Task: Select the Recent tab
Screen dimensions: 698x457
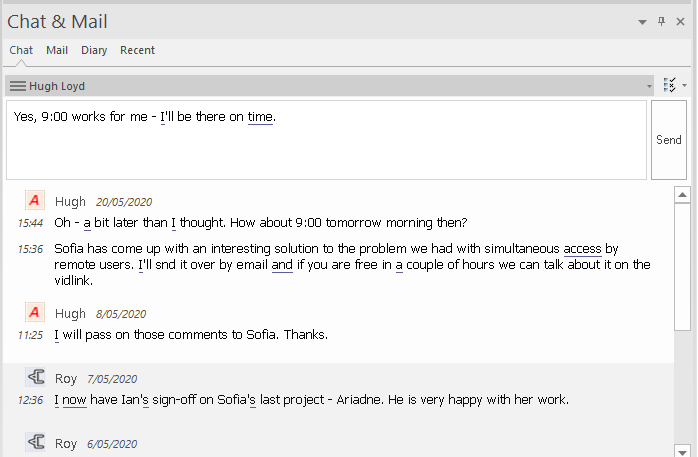Action: pyautogui.click(x=137, y=50)
